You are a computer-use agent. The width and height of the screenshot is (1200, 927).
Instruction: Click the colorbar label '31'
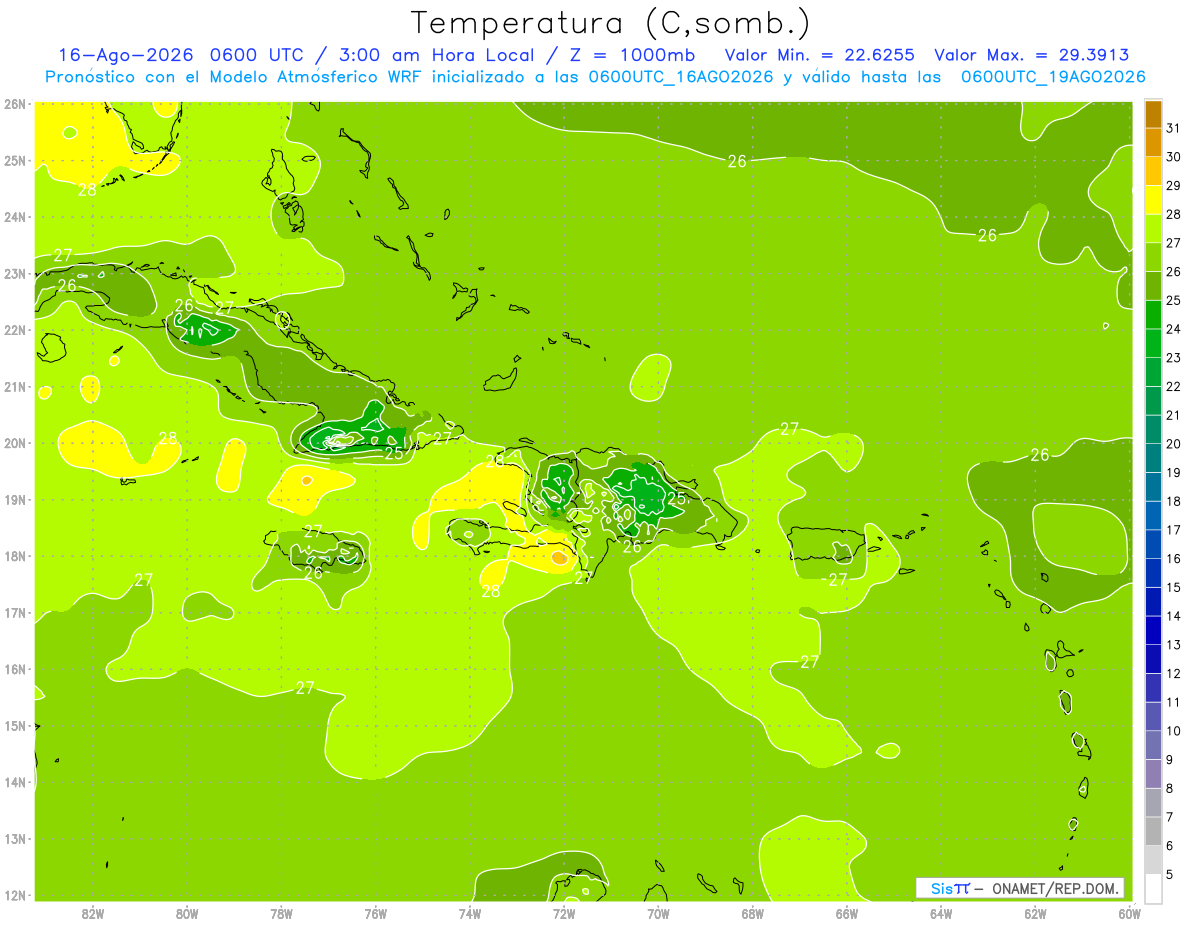tap(1174, 127)
